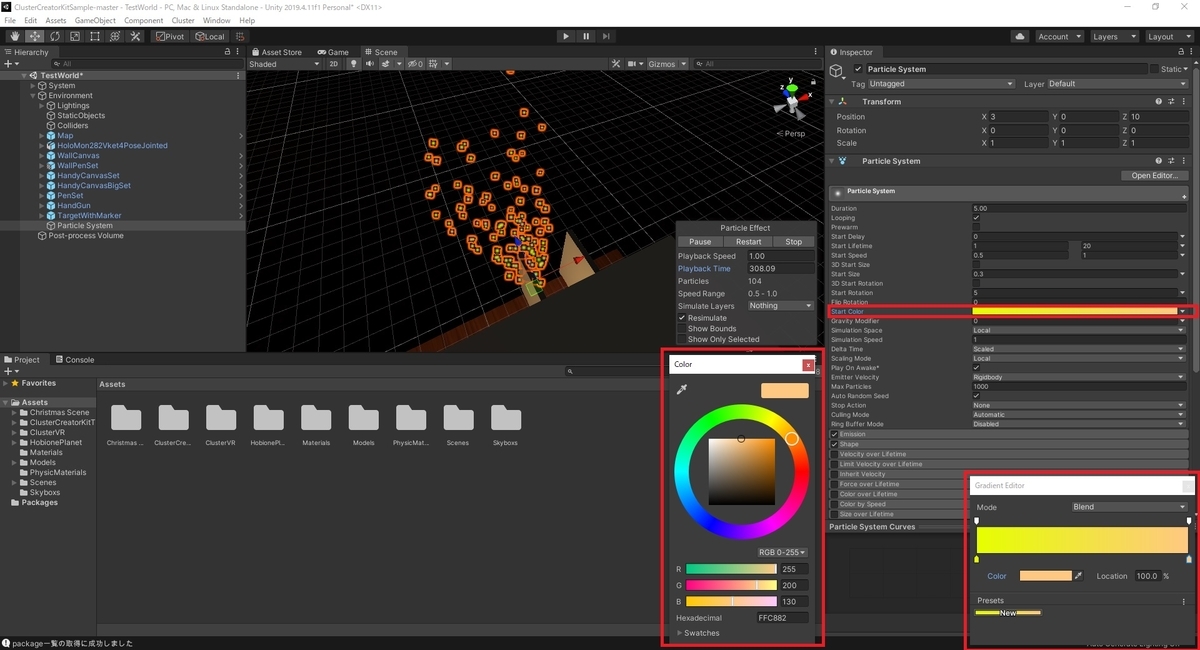Image resolution: width=1200 pixels, height=650 pixels.
Task: Select the Scale tool
Action: (74, 37)
